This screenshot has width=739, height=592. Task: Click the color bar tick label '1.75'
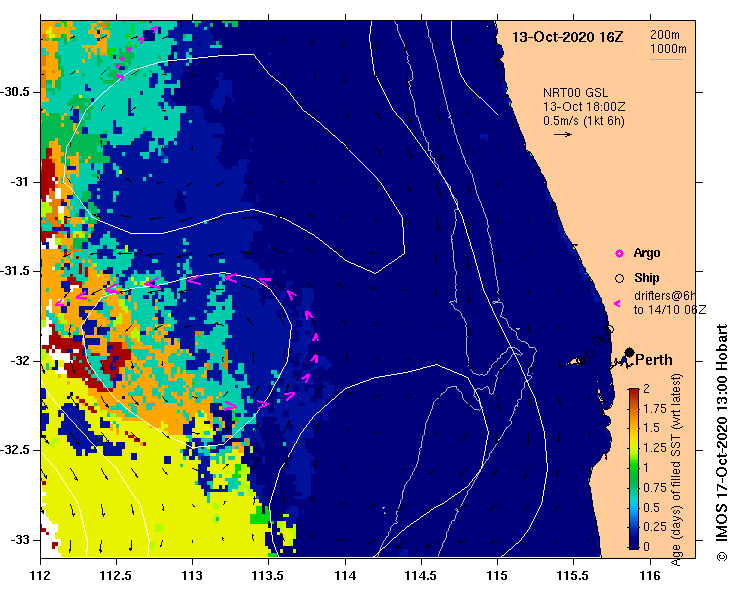pyautogui.click(x=655, y=408)
